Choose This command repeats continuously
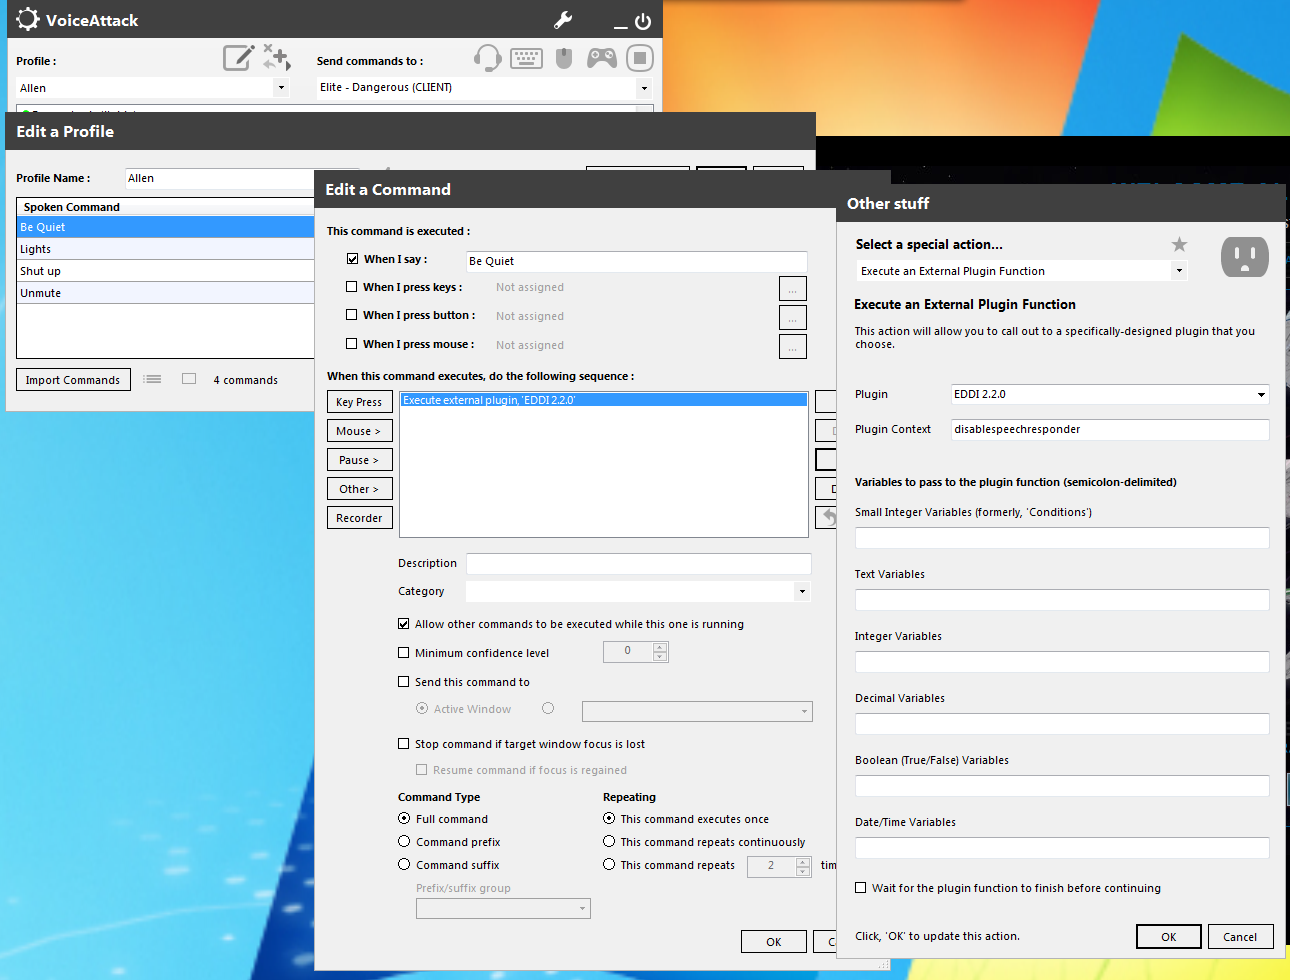 click(609, 841)
